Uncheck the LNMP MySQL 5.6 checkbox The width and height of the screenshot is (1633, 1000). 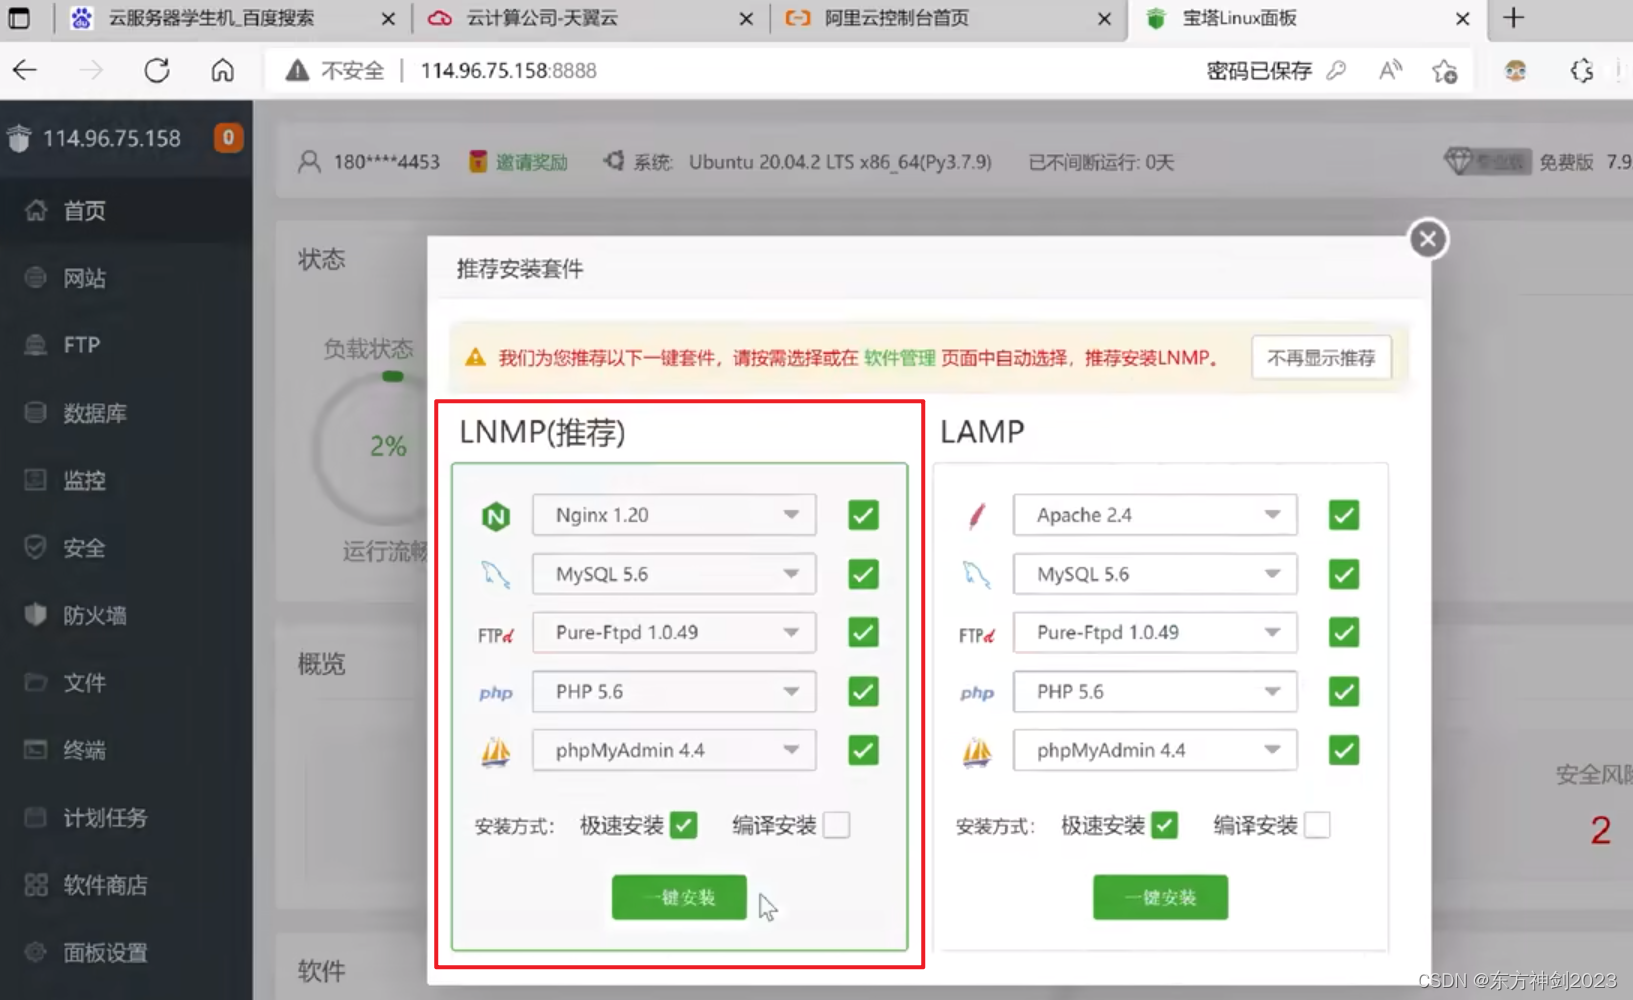point(863,574)
